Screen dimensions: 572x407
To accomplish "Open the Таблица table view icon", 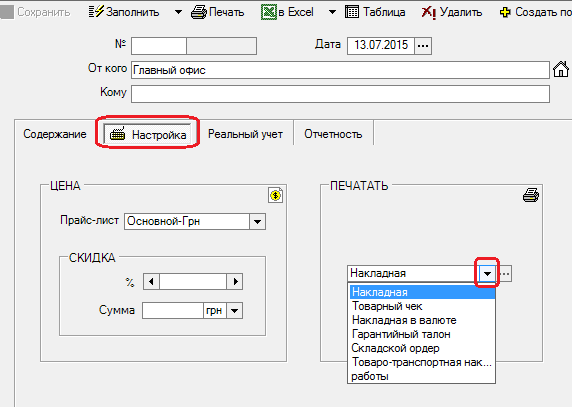I will click(352, 12).
